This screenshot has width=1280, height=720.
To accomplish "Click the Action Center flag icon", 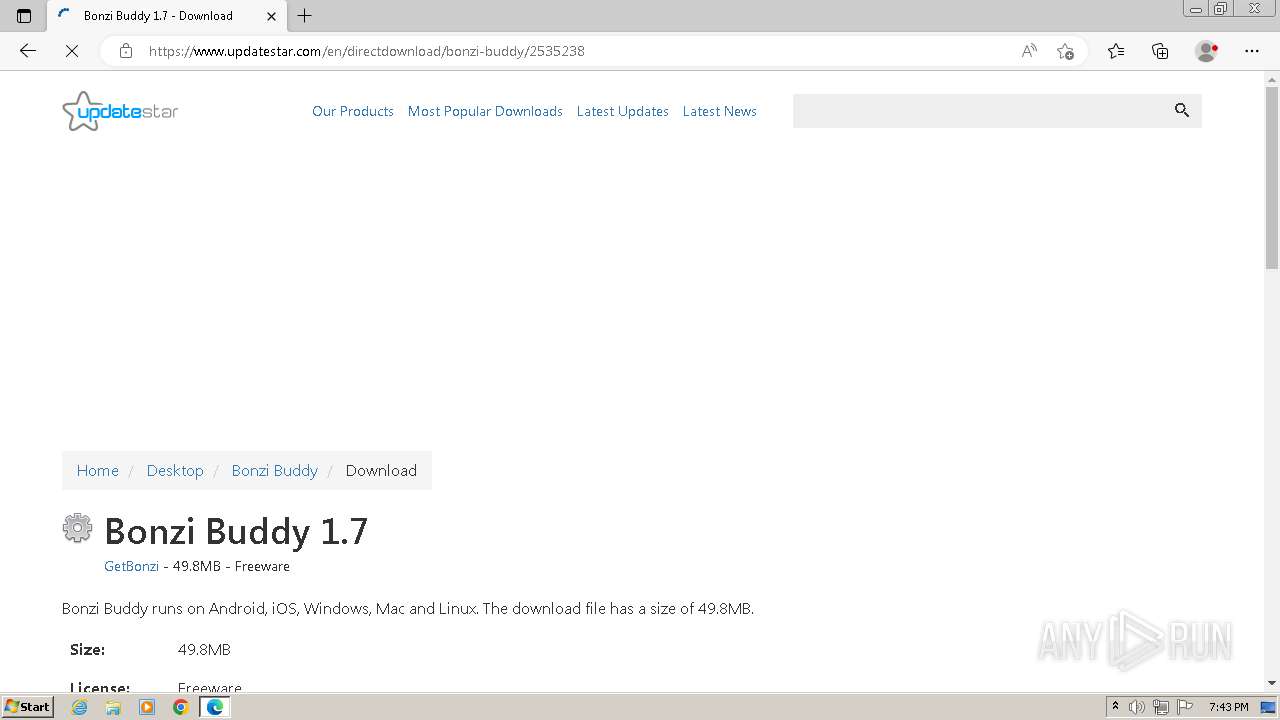I will point(1185,707).
